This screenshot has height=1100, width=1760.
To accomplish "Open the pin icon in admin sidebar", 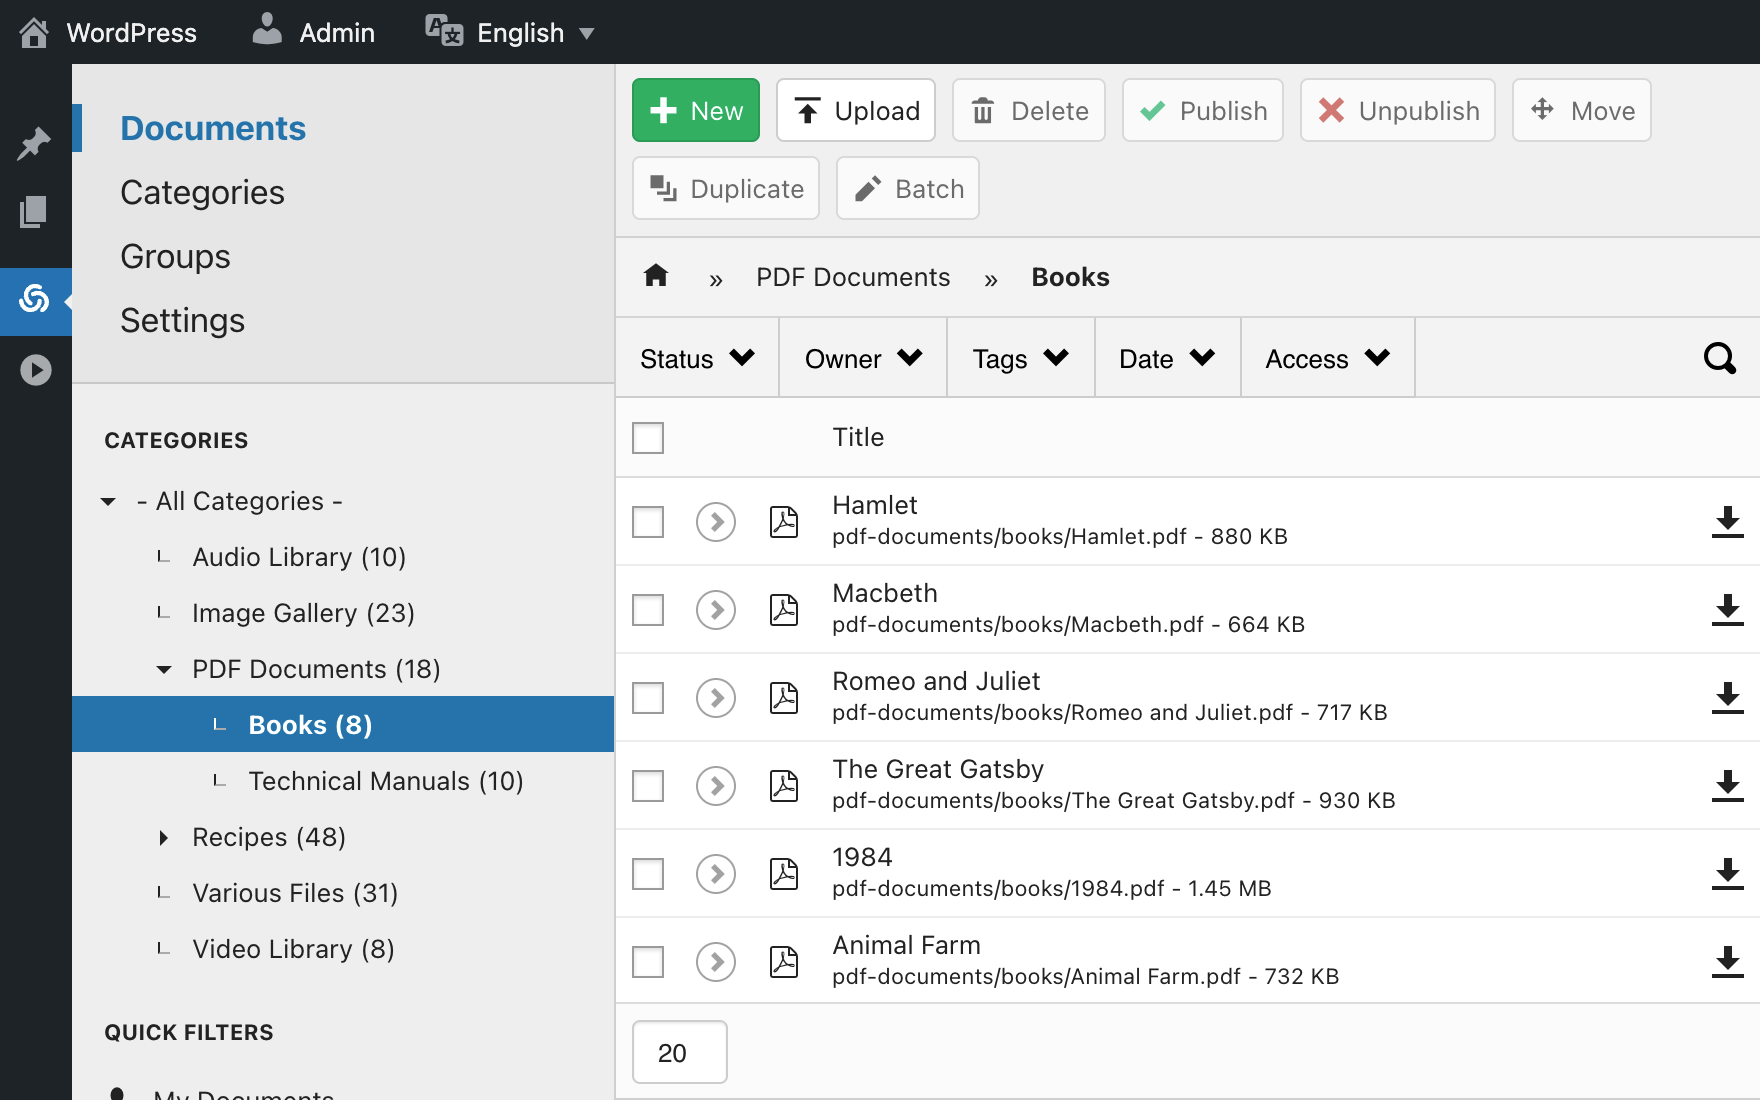I will coord(34,144).
